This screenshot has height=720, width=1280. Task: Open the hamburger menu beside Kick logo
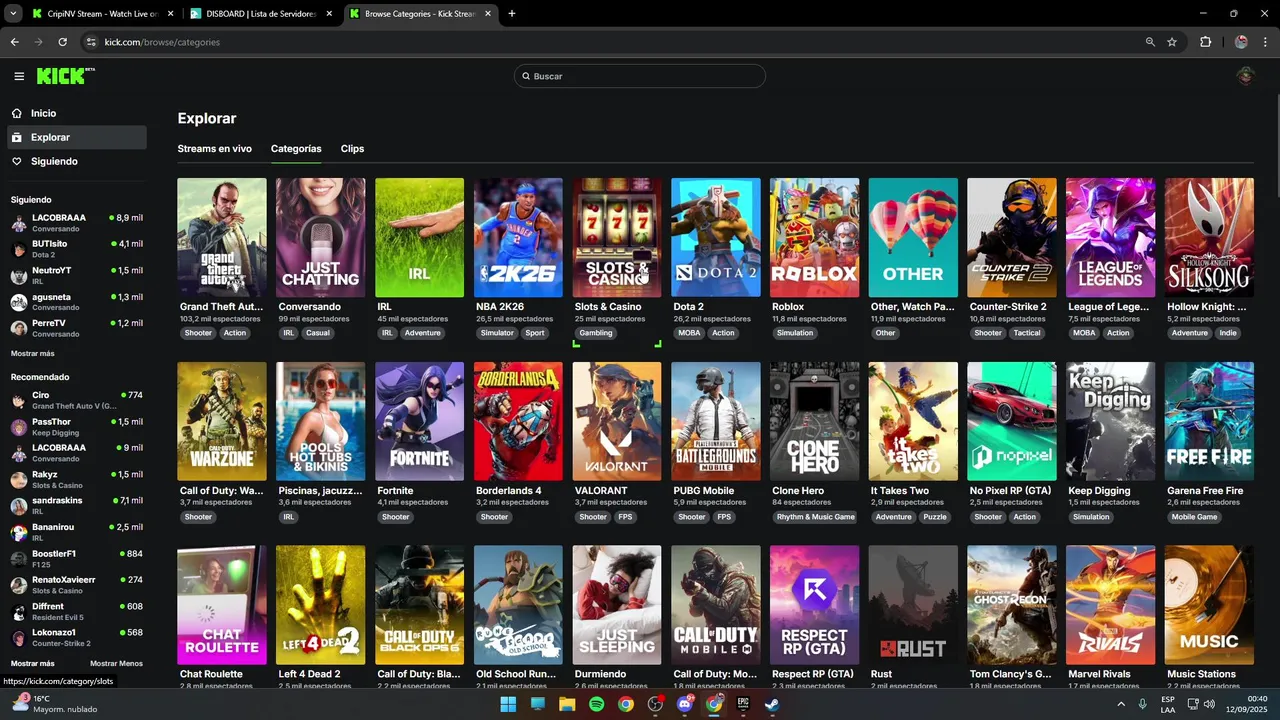(x=19, y=76)
